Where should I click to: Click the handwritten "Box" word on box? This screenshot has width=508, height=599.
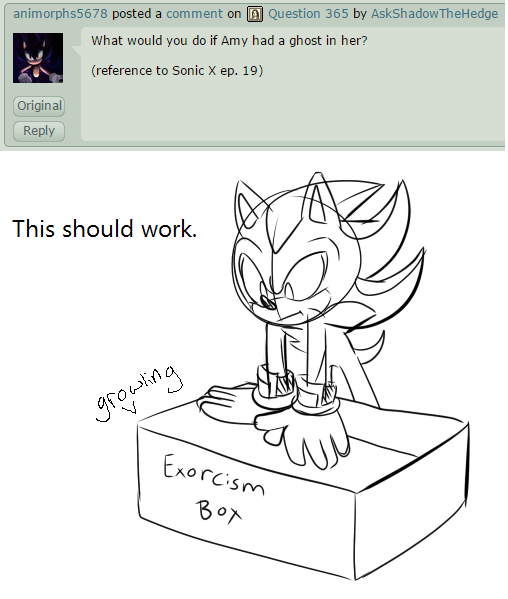[219, 512]
